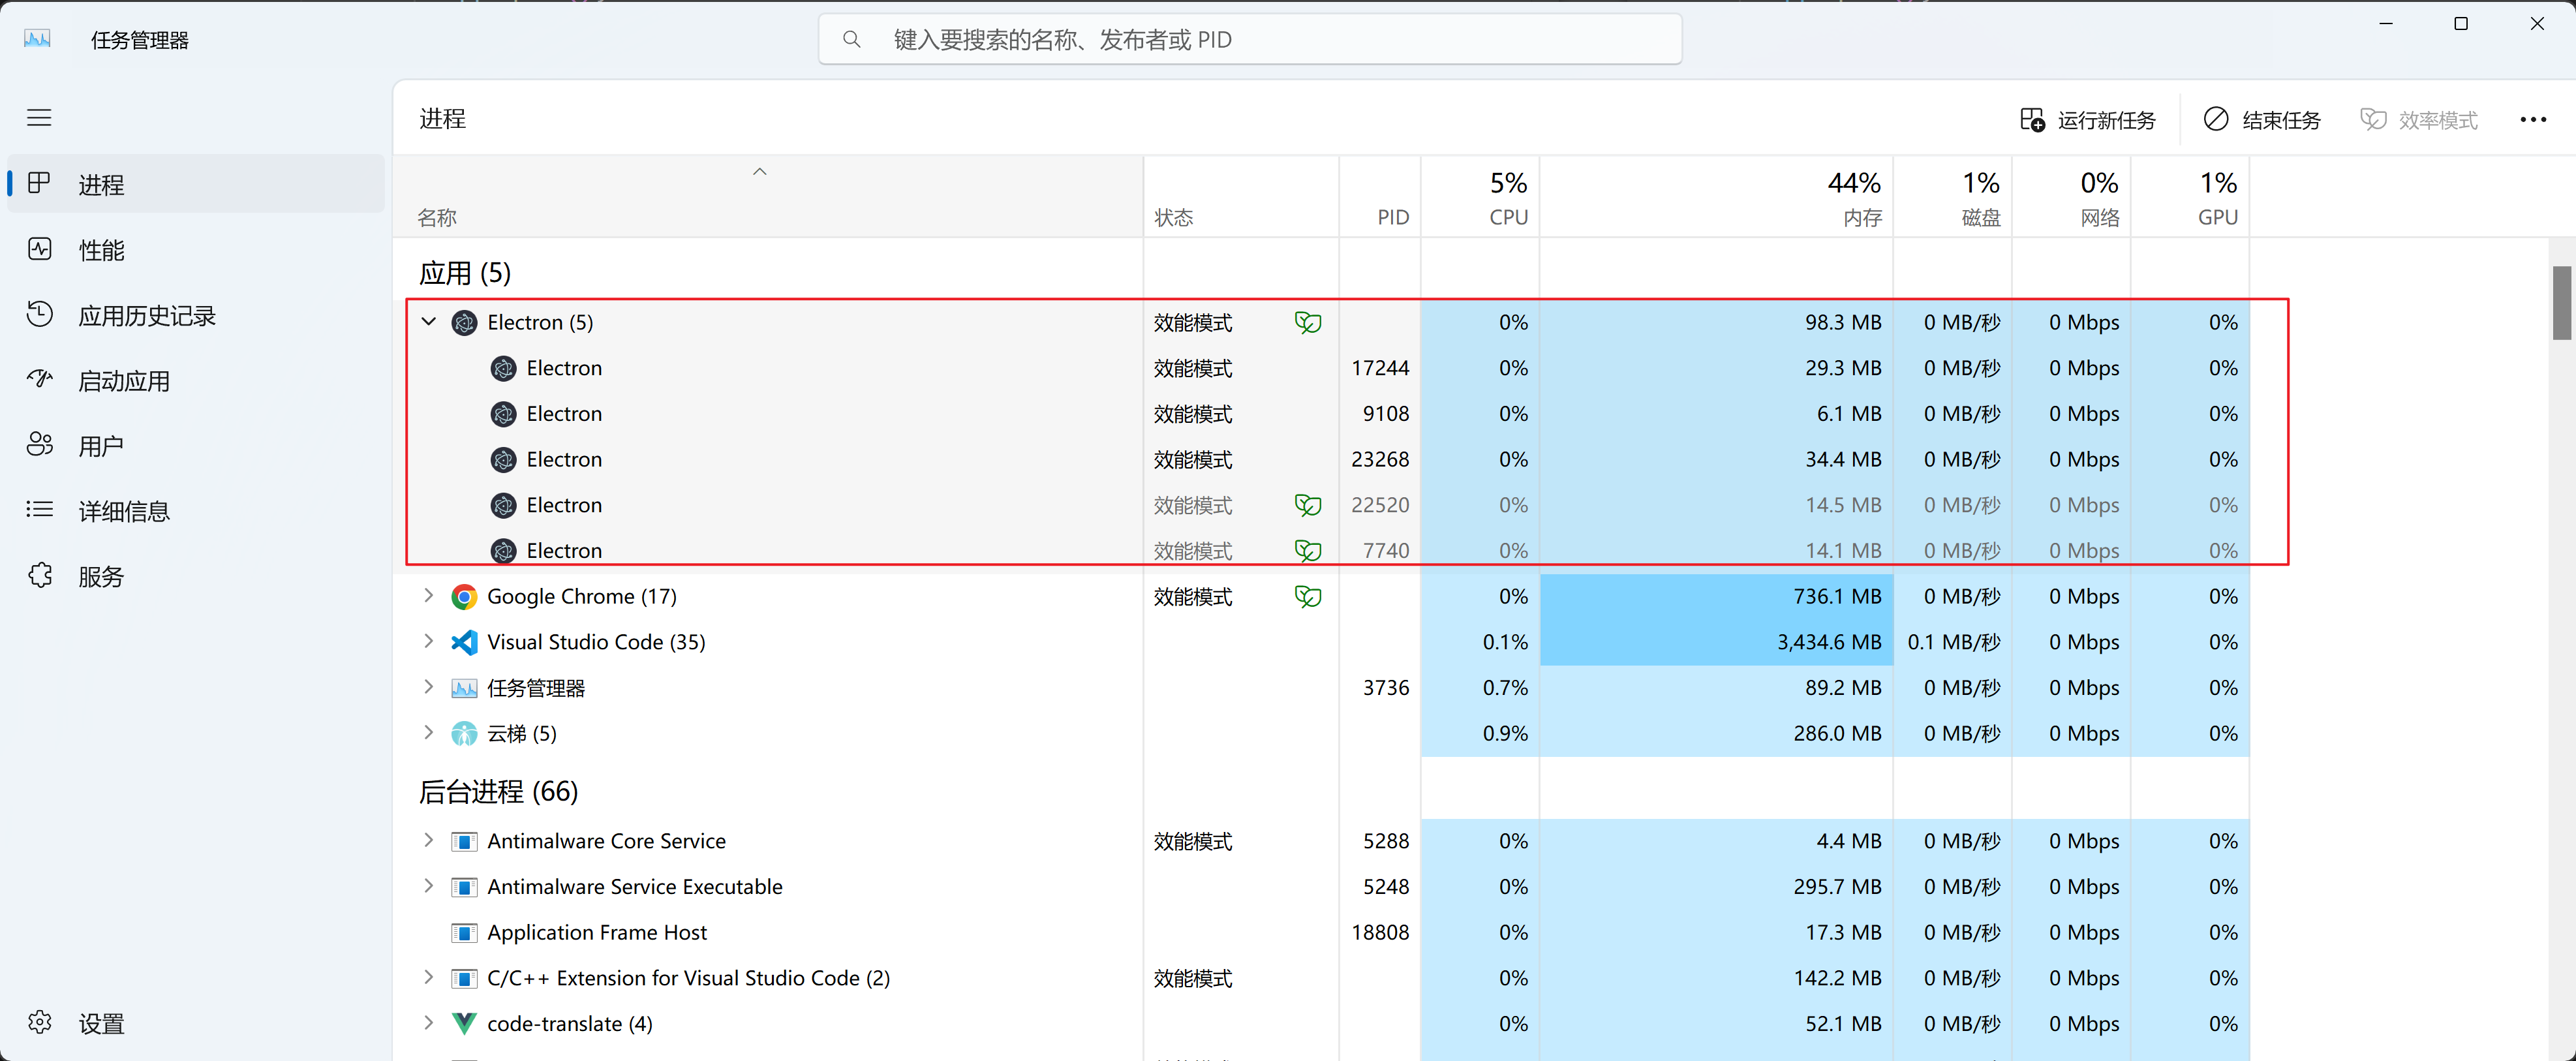Click the Visual Studio Code icon

point(464,642)
